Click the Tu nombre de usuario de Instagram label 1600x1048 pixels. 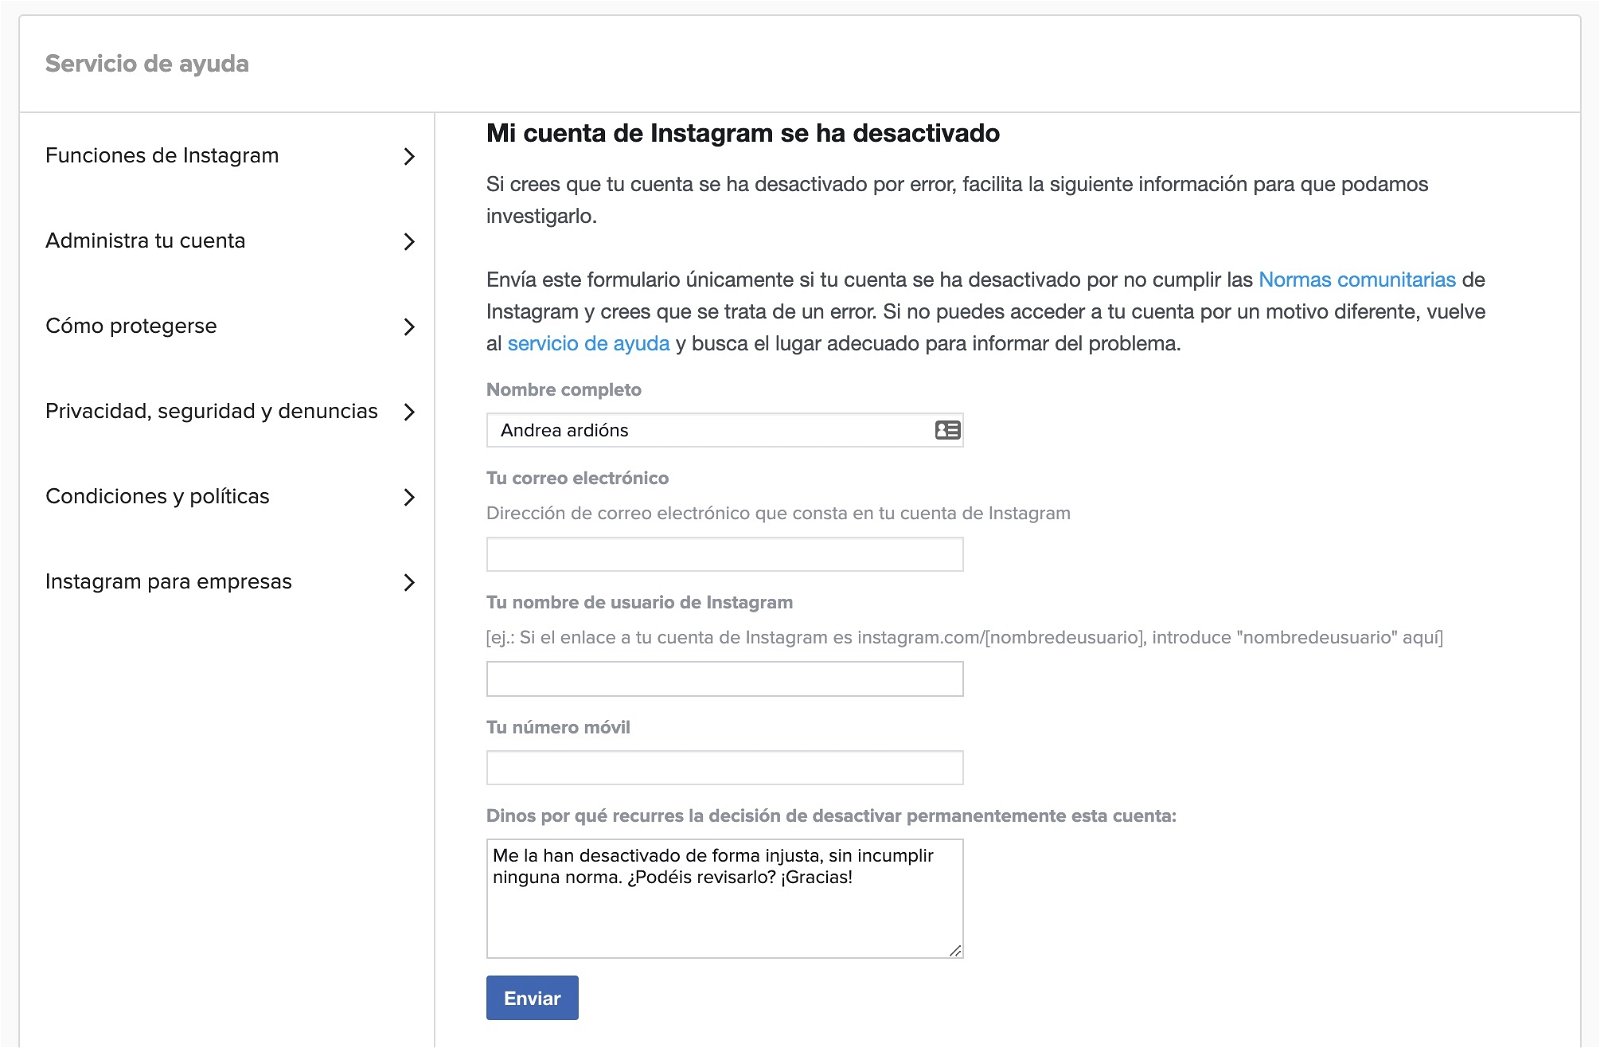pyautogui.click(x=639, y=602)
